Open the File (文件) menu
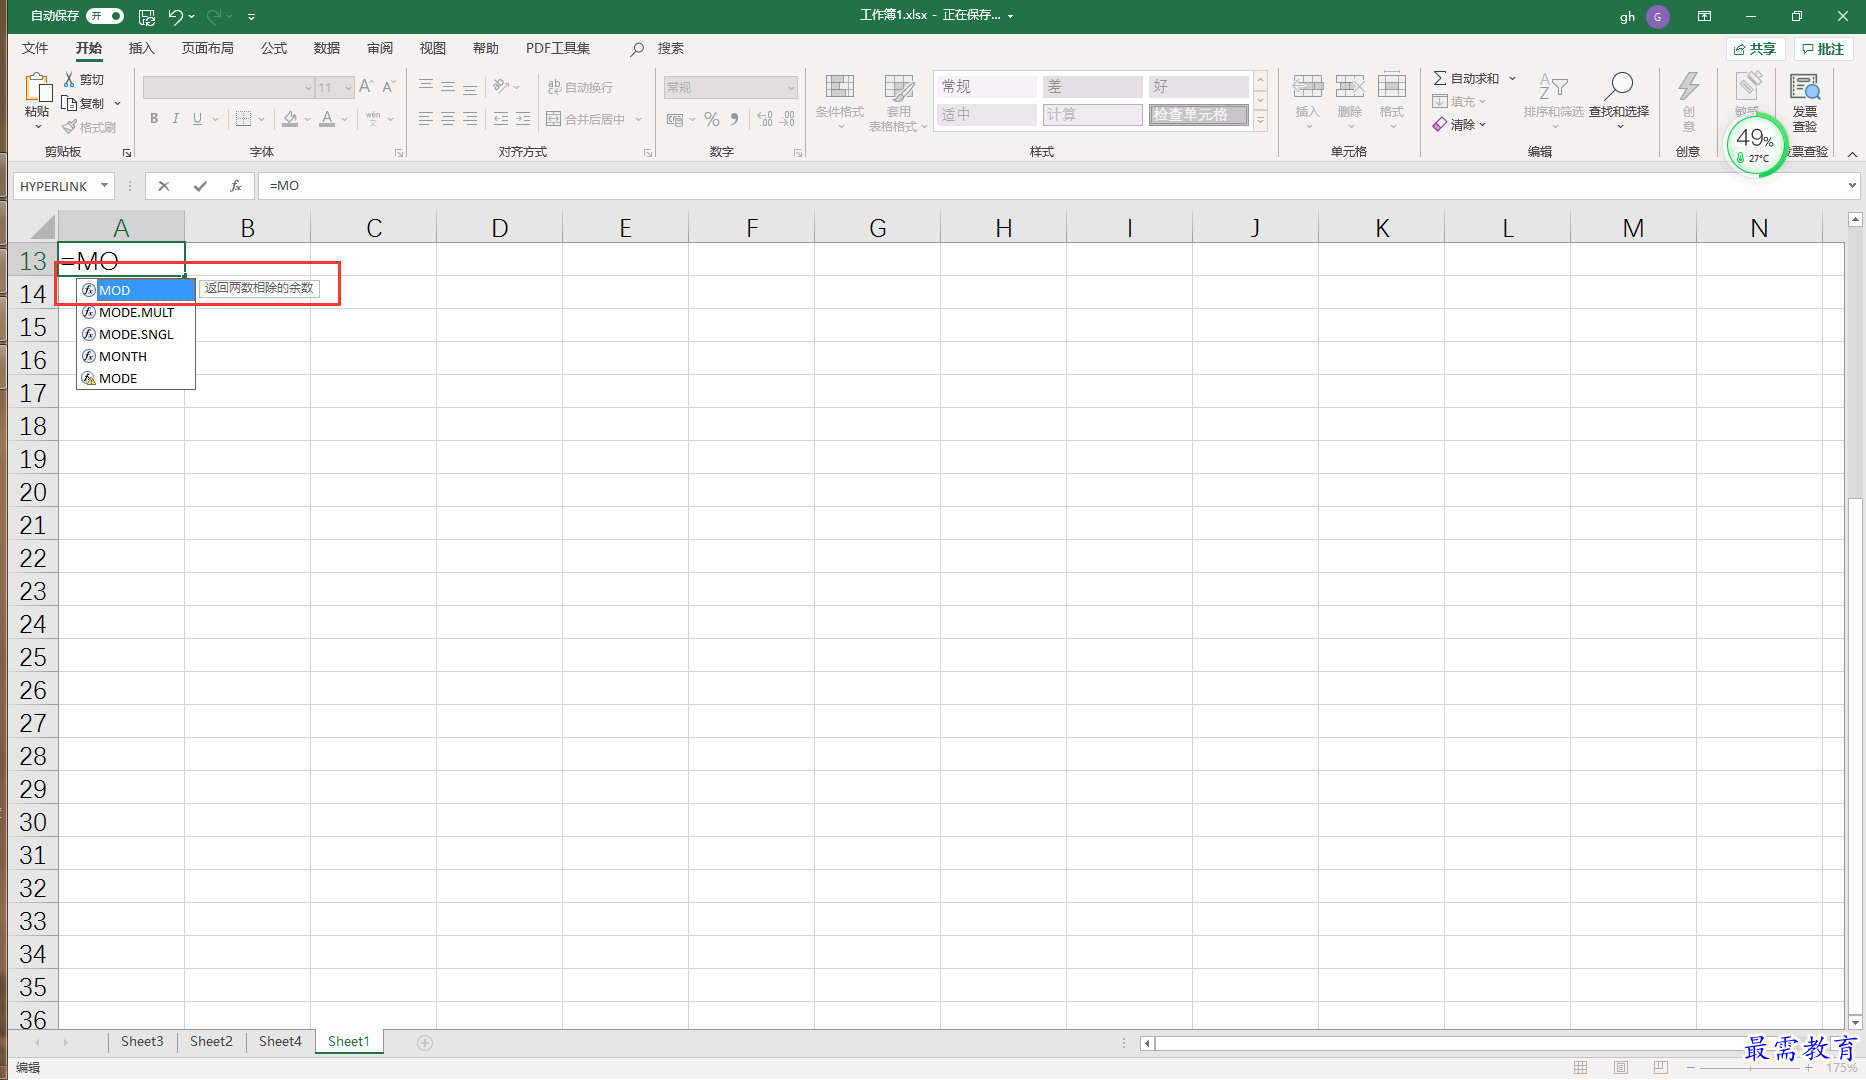The height and width of the screenshot is (1080, 1866). point(35,48)
